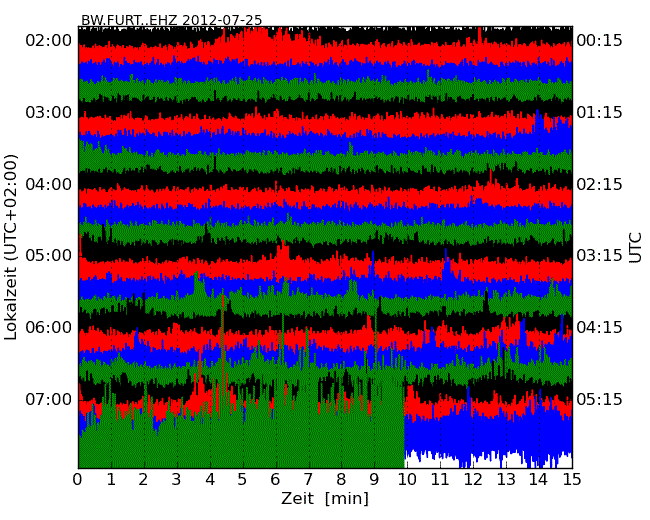Click the plot title BW.FURT..EHZ 2012-07-25
650x520 pixels.
pyautogui.click(x=172, y=20)
